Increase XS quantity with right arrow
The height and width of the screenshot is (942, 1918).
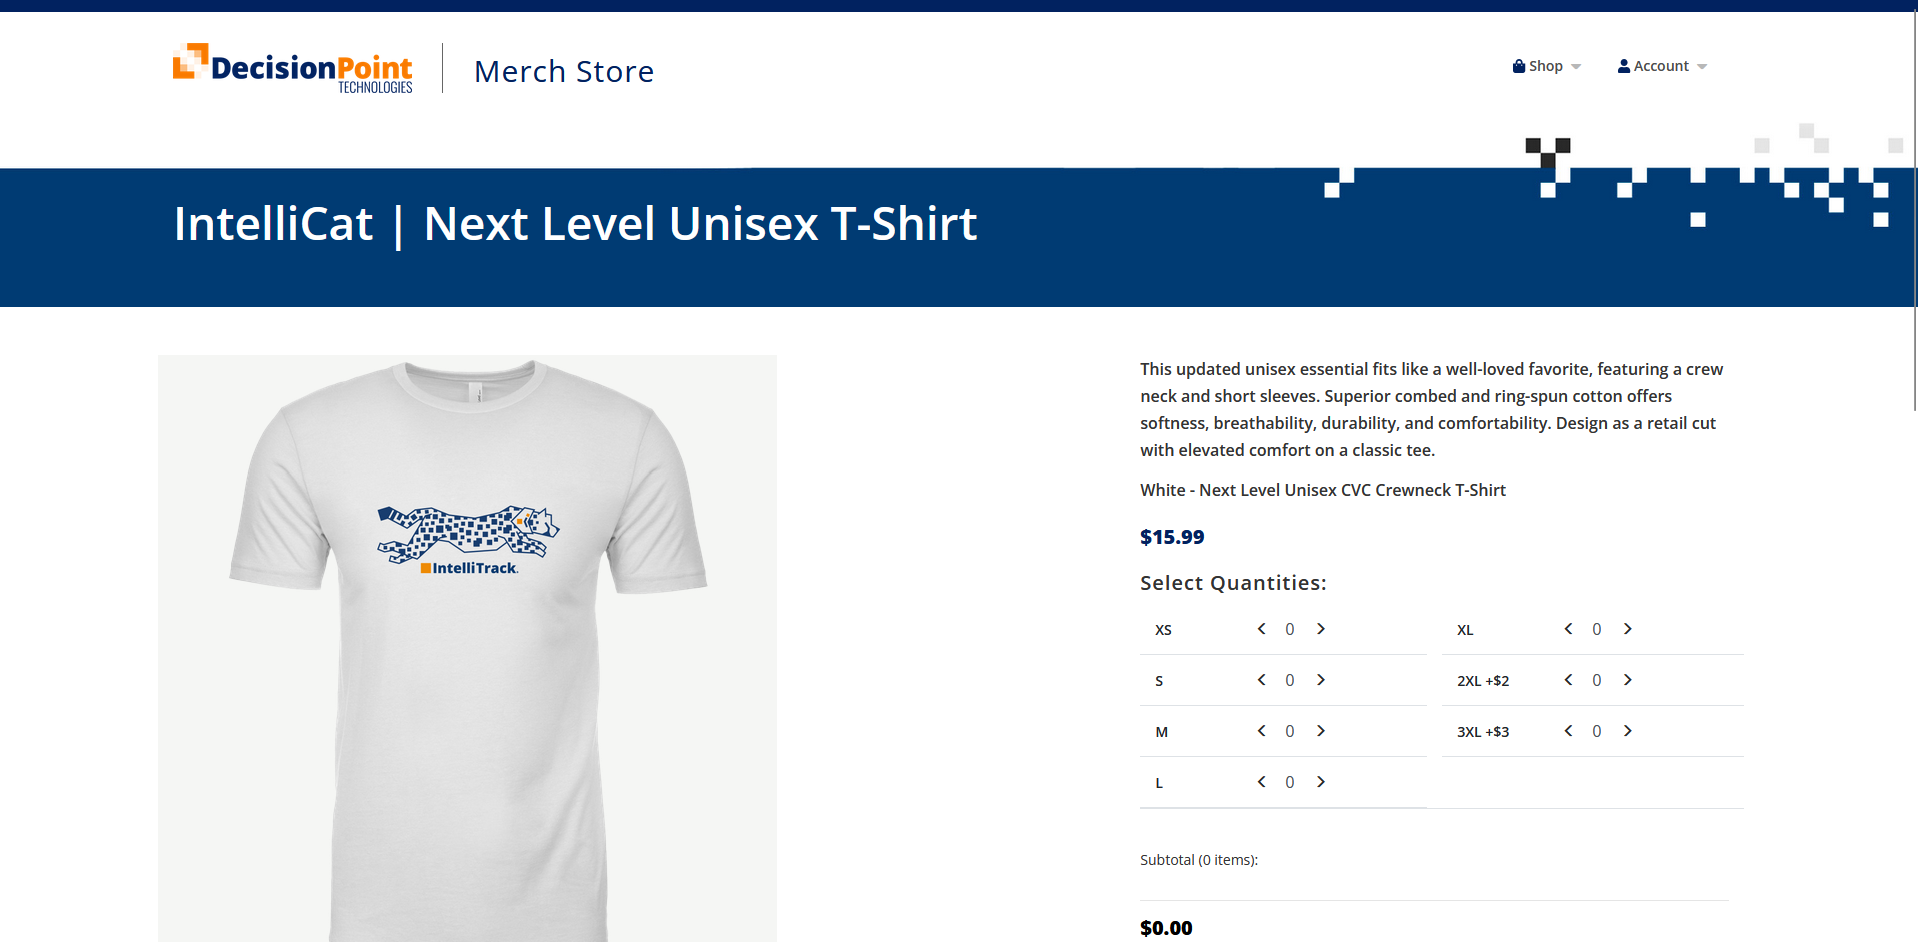click(1321, 629)
